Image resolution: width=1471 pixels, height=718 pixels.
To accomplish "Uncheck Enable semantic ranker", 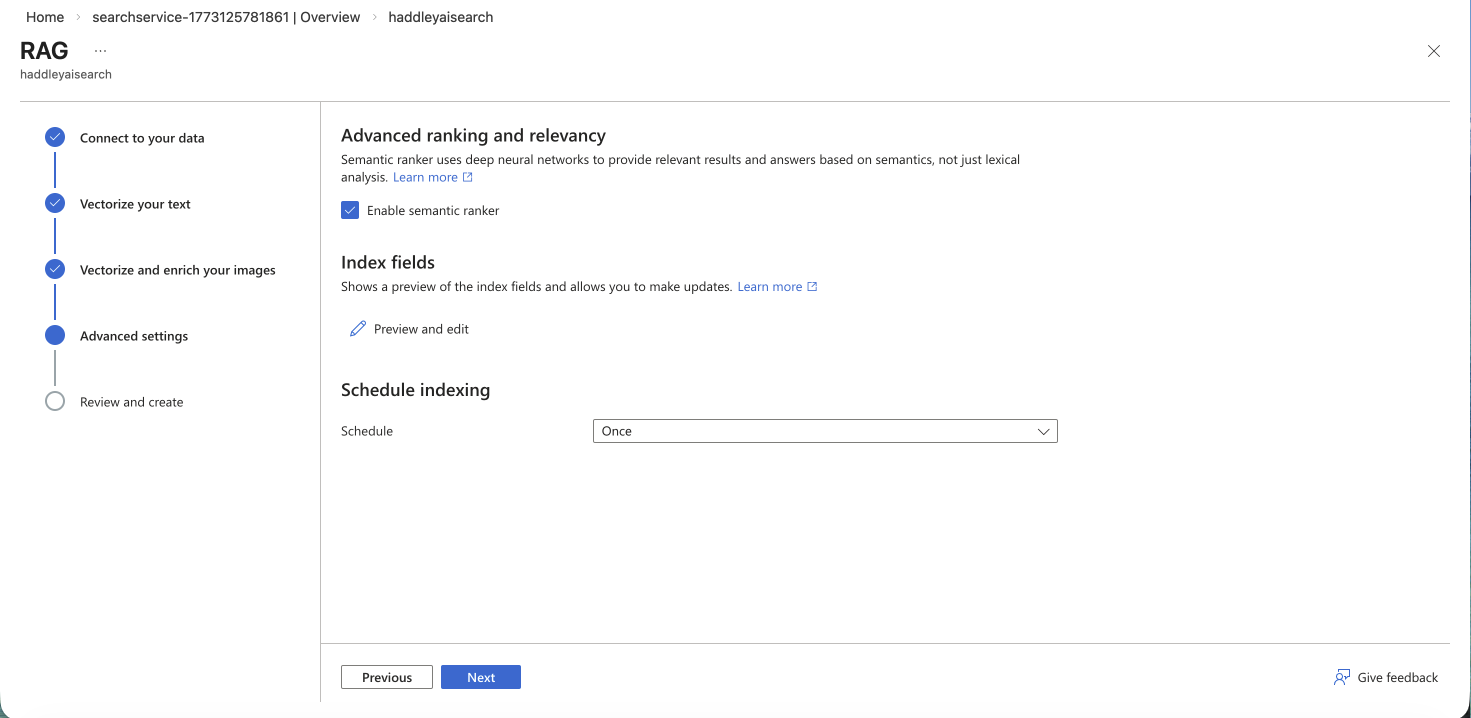I will click(x=350, y=210).
